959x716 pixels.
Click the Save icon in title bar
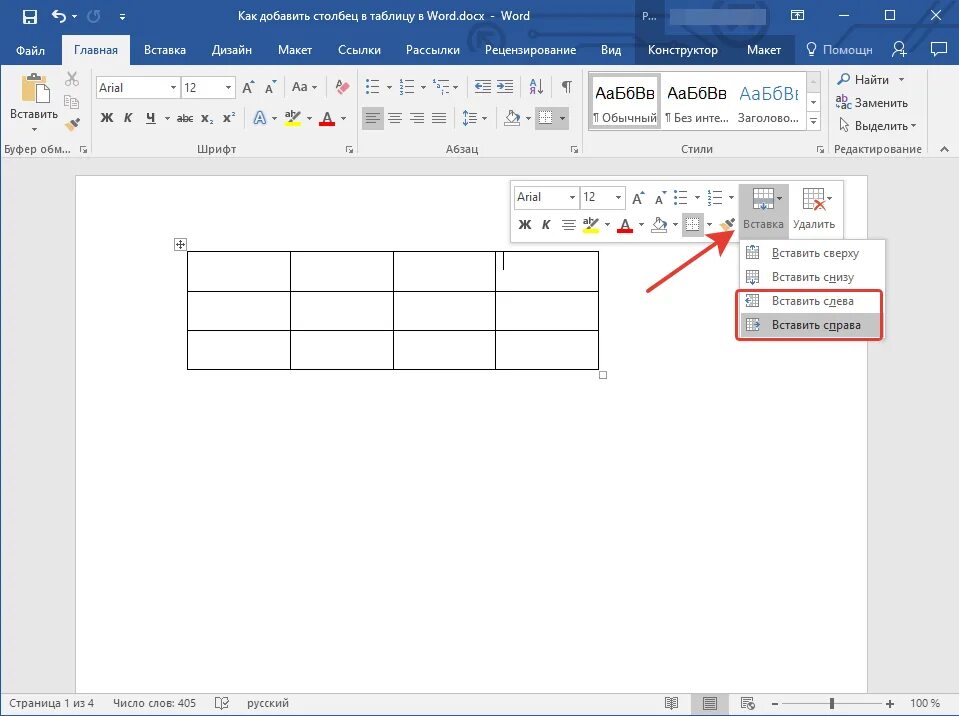pyautogui.click(x=29, y=17)
